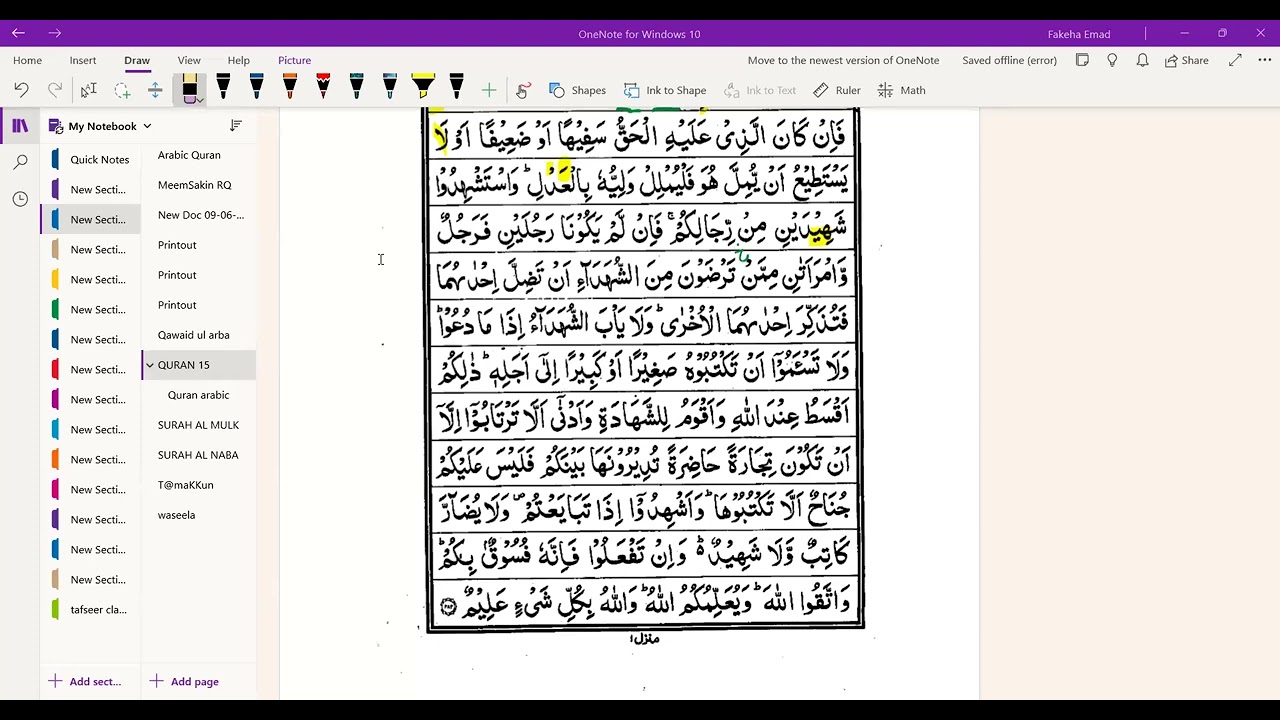The width and height of the screenshot is (1280, 720).
Task: Show the Ruler
Action: click(x=837, y=90)
